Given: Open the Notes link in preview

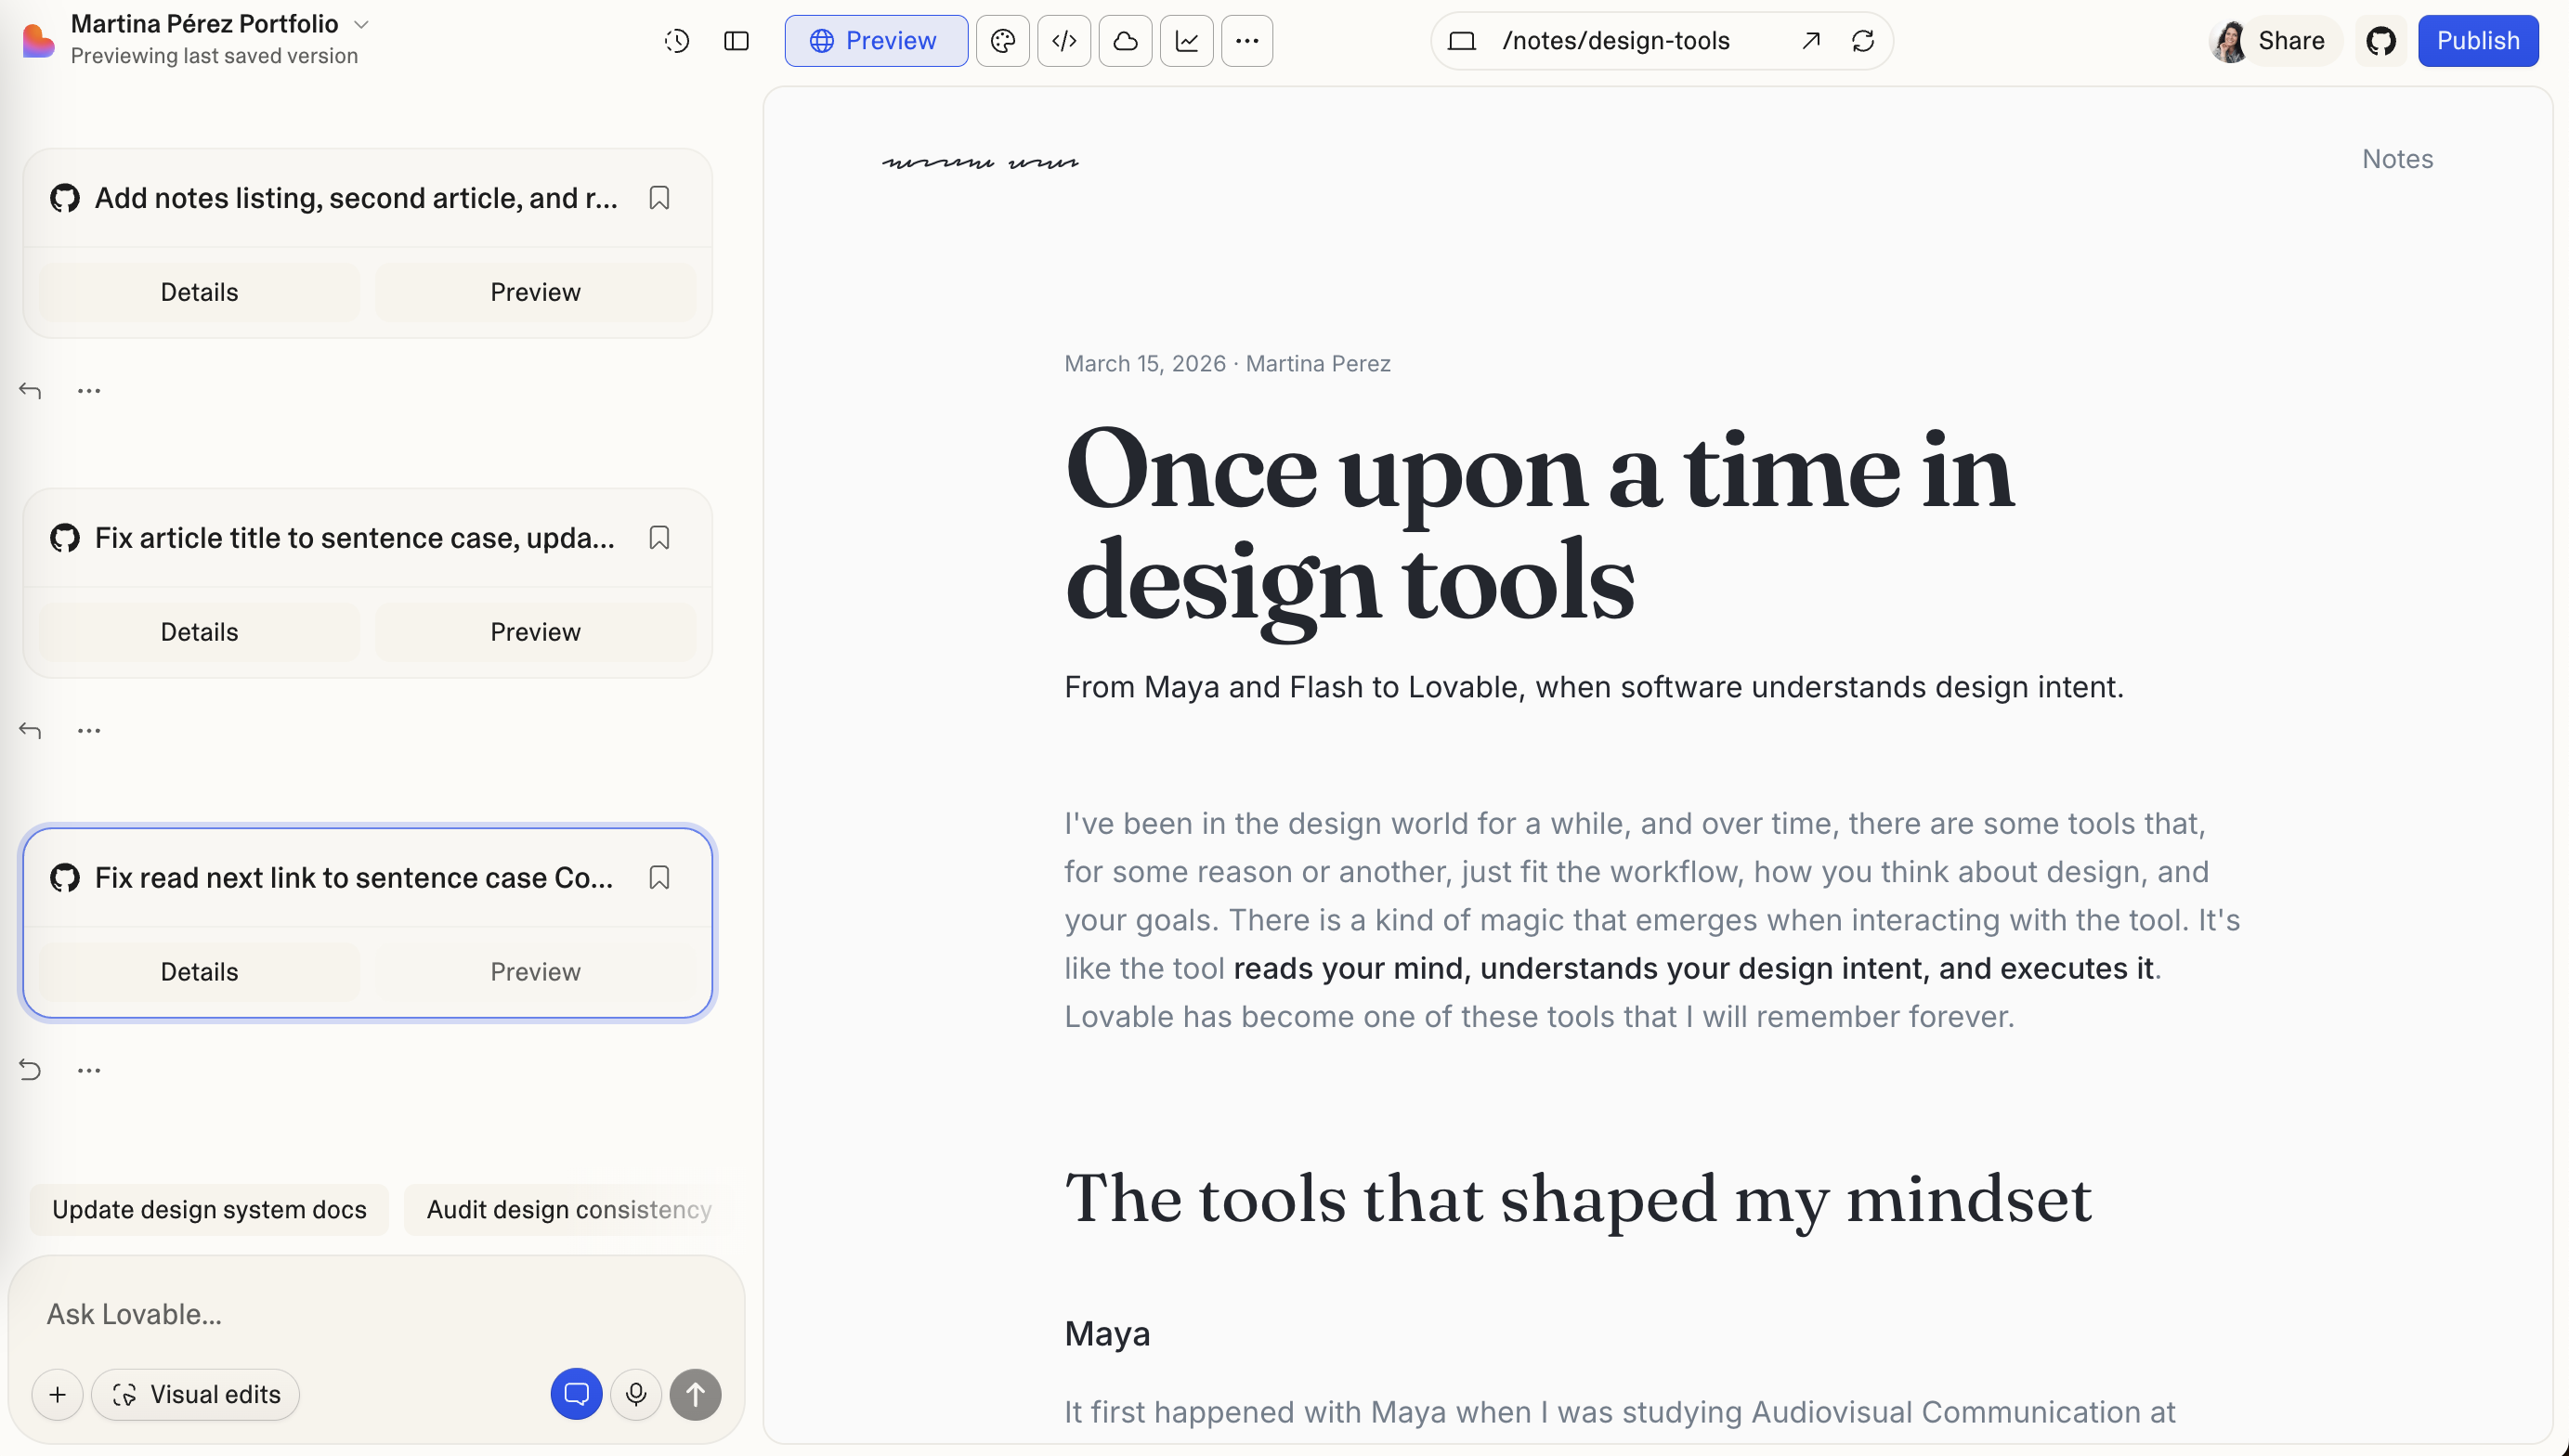Looking at the screenshot, I should pos(2397,159).
